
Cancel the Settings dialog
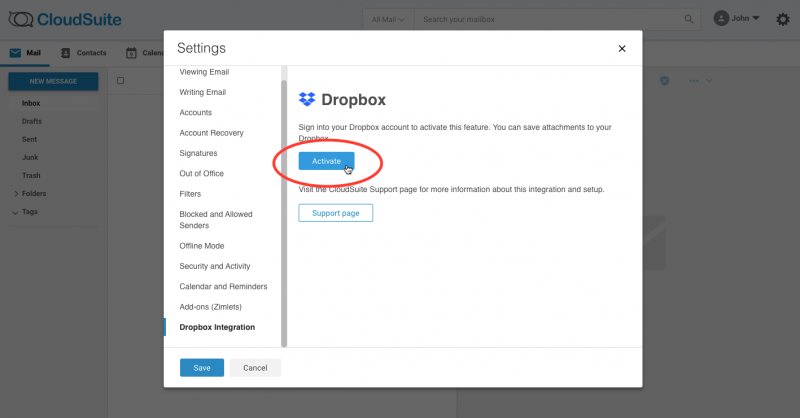[x=255, y=367]
